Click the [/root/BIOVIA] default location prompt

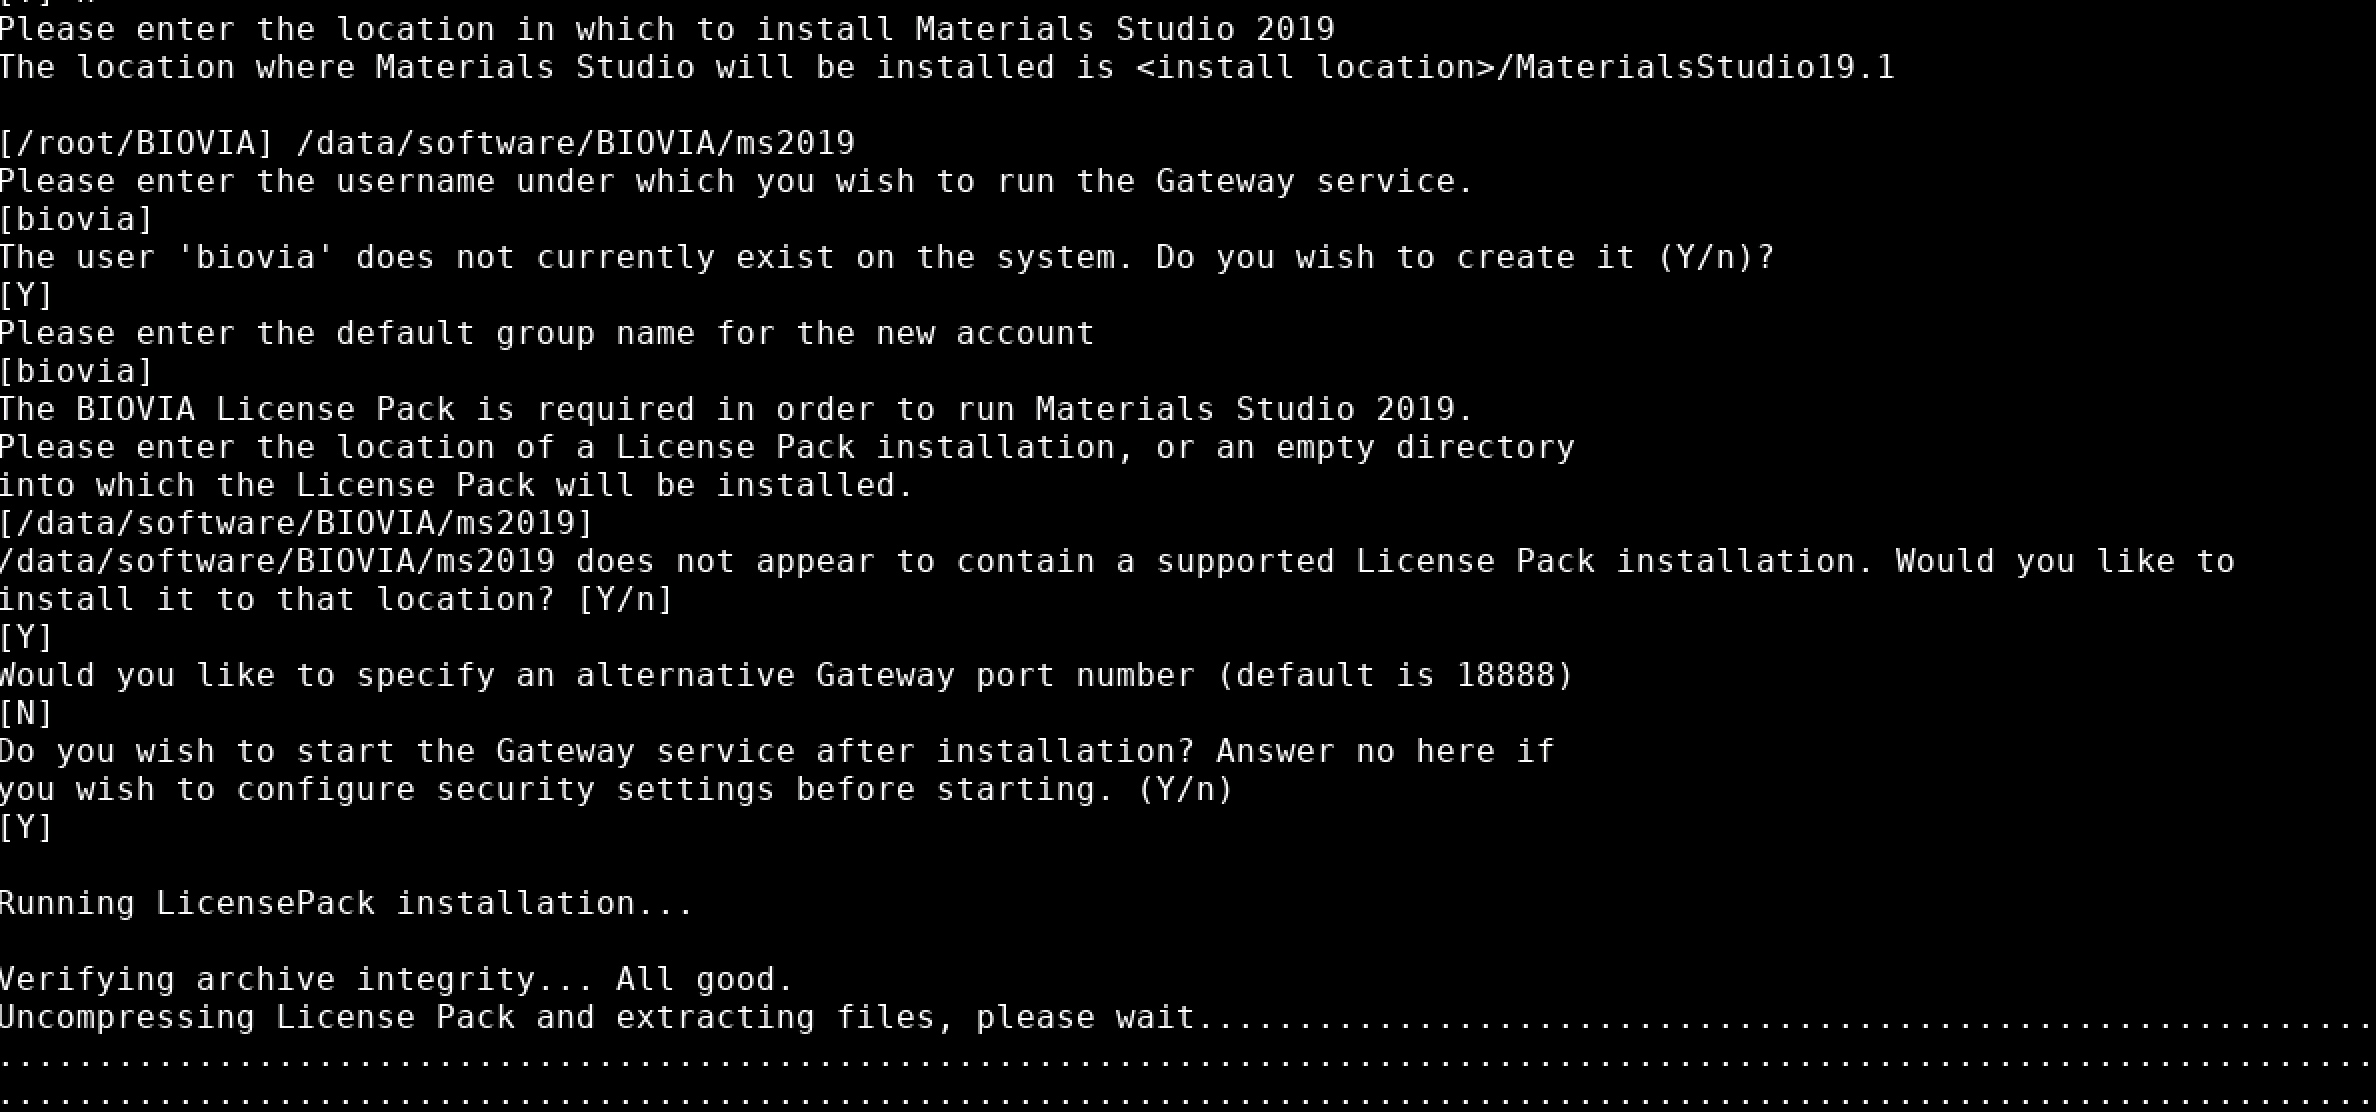(137, 143)
